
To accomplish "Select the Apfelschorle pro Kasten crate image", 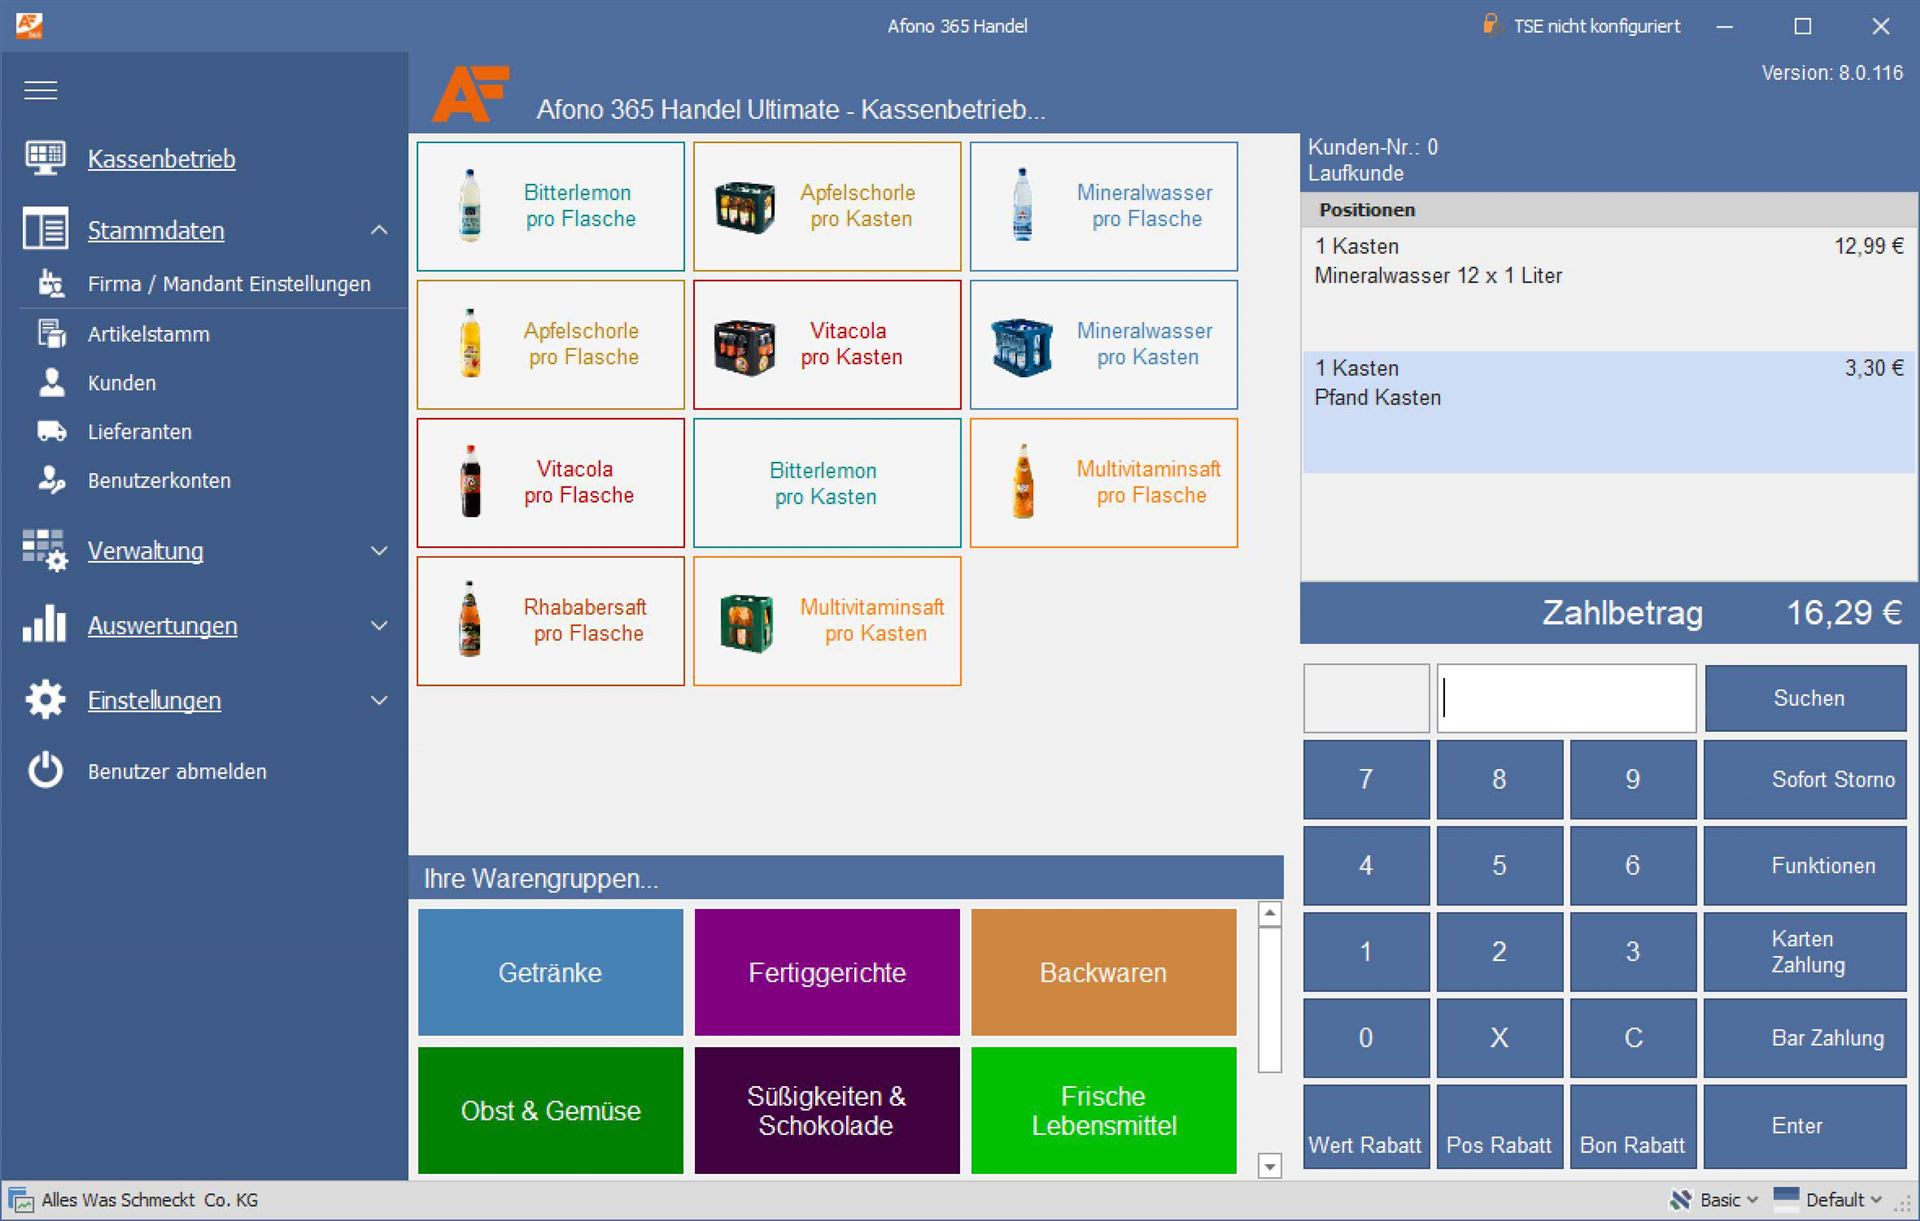I will click(x=745, y=207).
